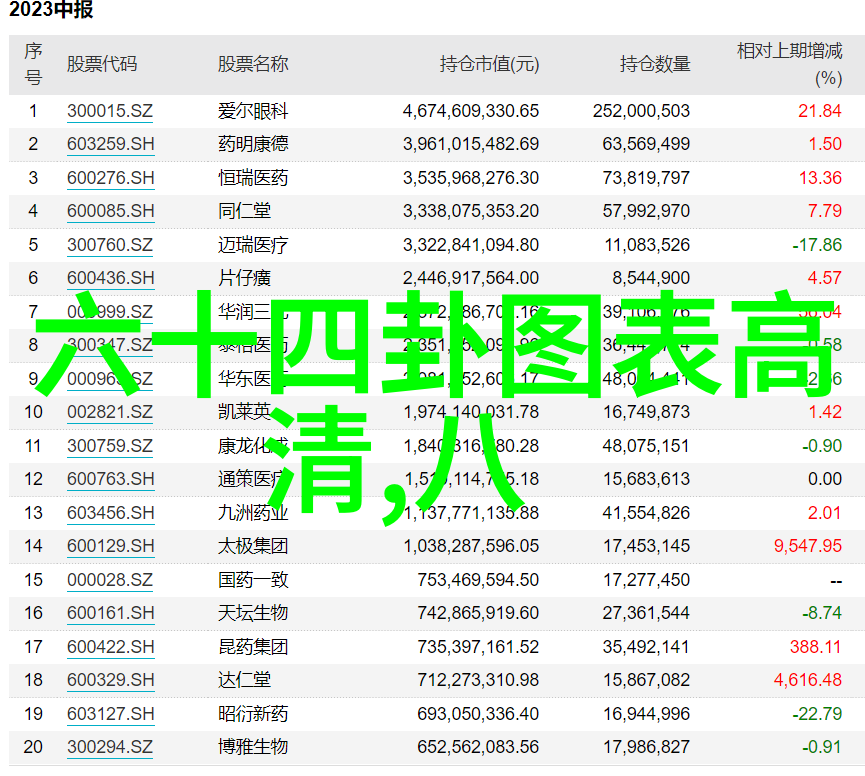Select stock name 天坛生物
This screenshot has height=776, width=865.
pyautogui.click(x=253, y=613)
